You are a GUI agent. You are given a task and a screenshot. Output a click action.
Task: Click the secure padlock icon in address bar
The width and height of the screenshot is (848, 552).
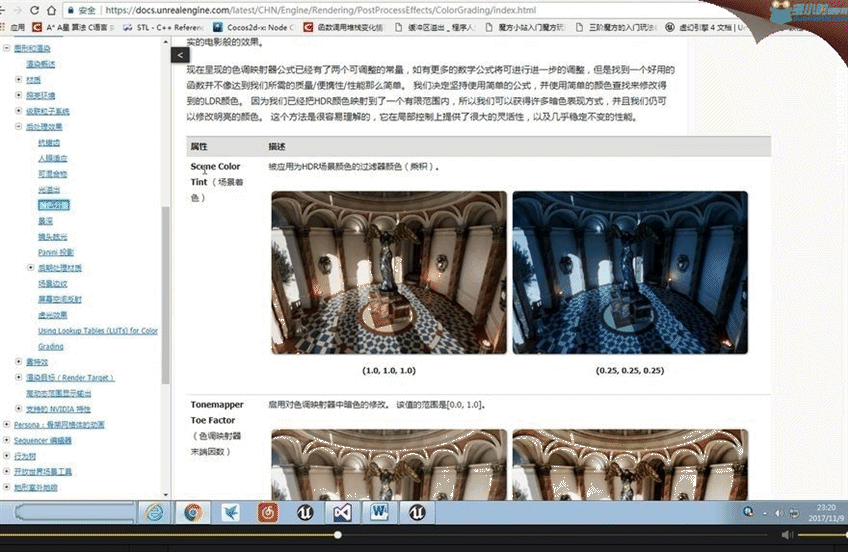[x=70, y=10]
